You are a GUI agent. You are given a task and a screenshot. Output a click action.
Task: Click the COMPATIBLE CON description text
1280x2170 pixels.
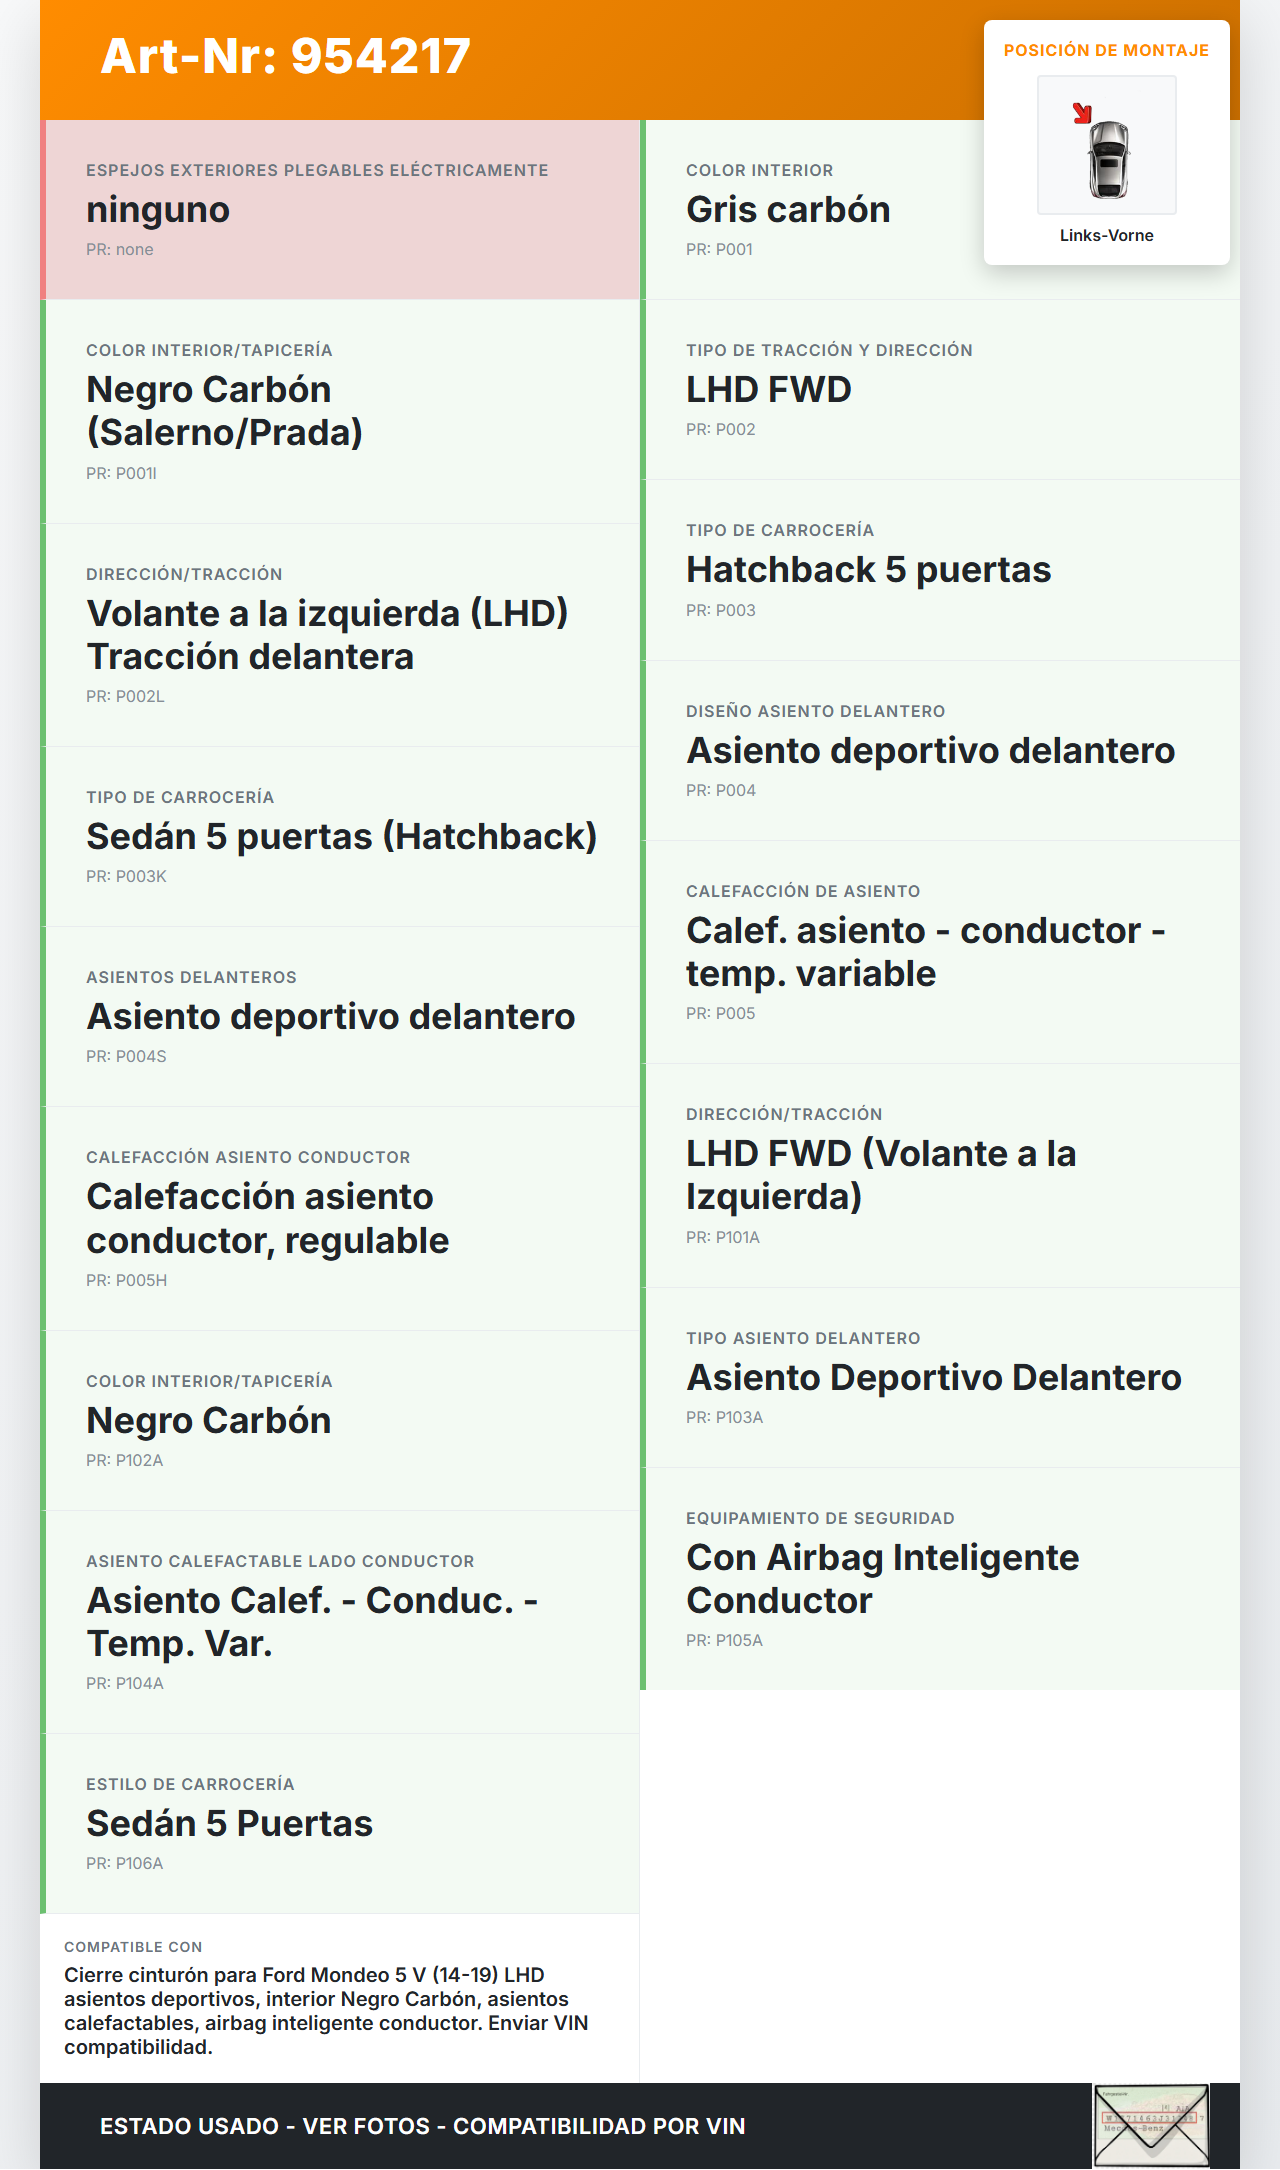coord(326,2011)
